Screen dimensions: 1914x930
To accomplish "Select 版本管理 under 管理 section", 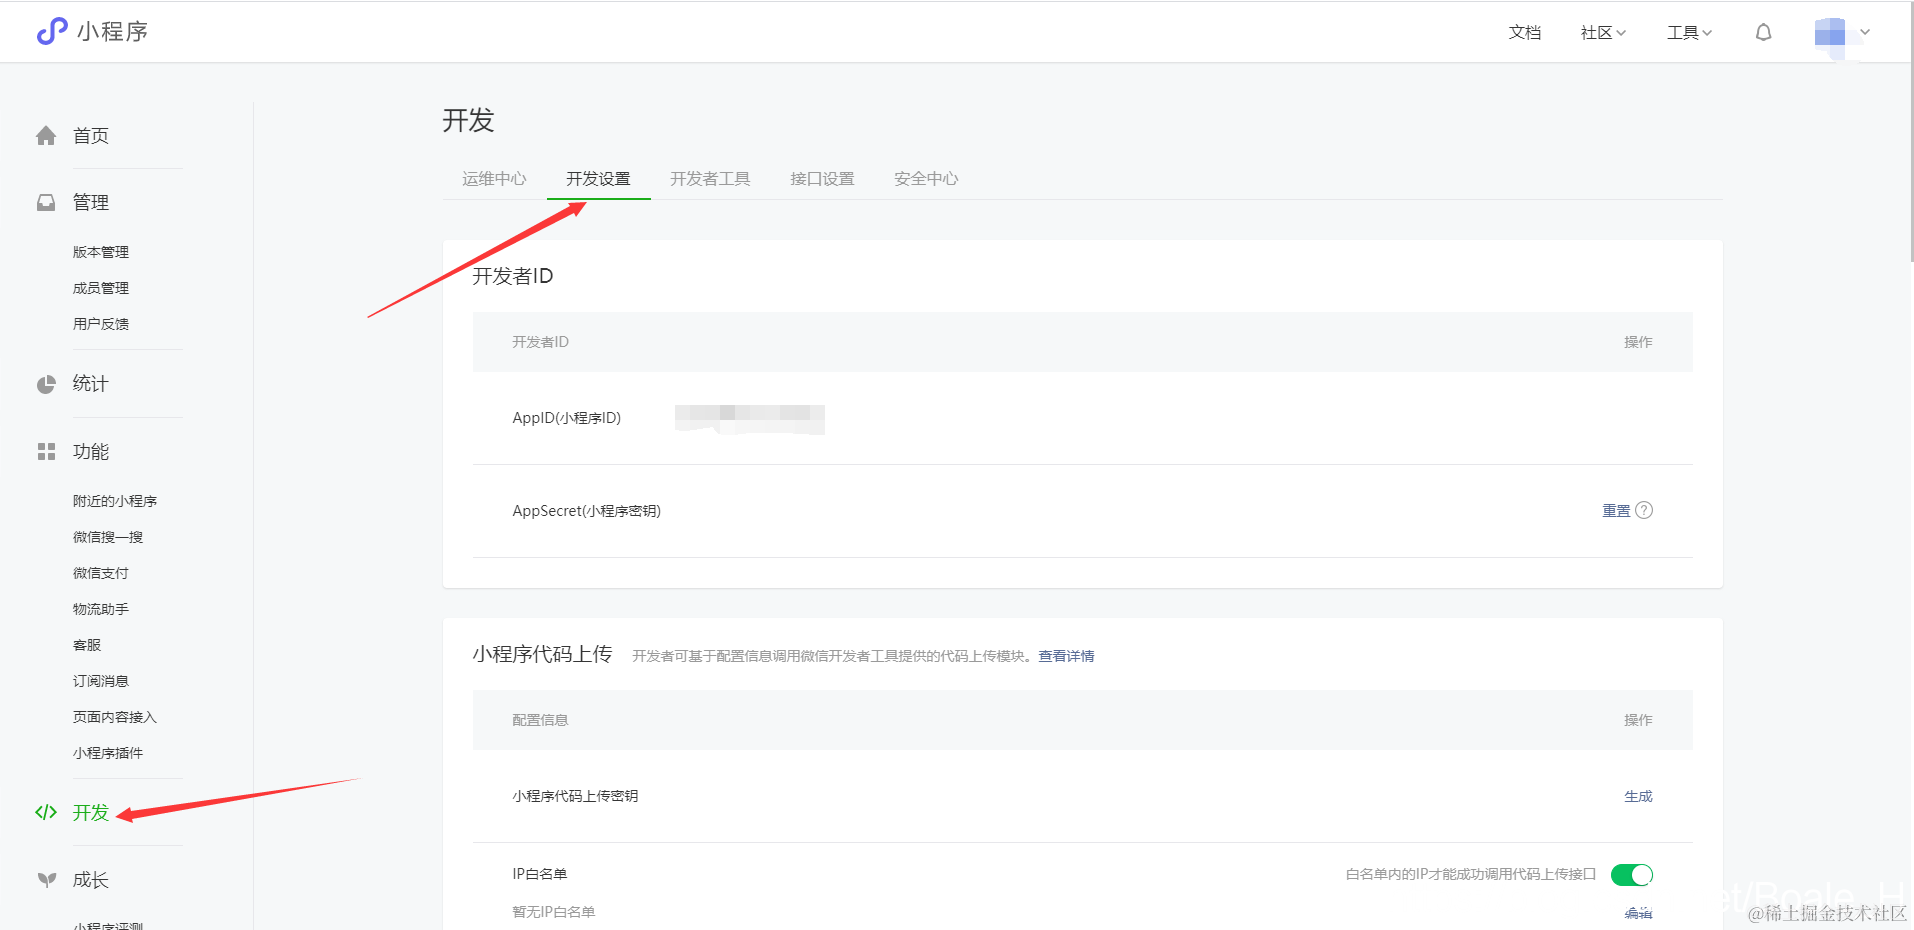I will click(x=101, y=251).
